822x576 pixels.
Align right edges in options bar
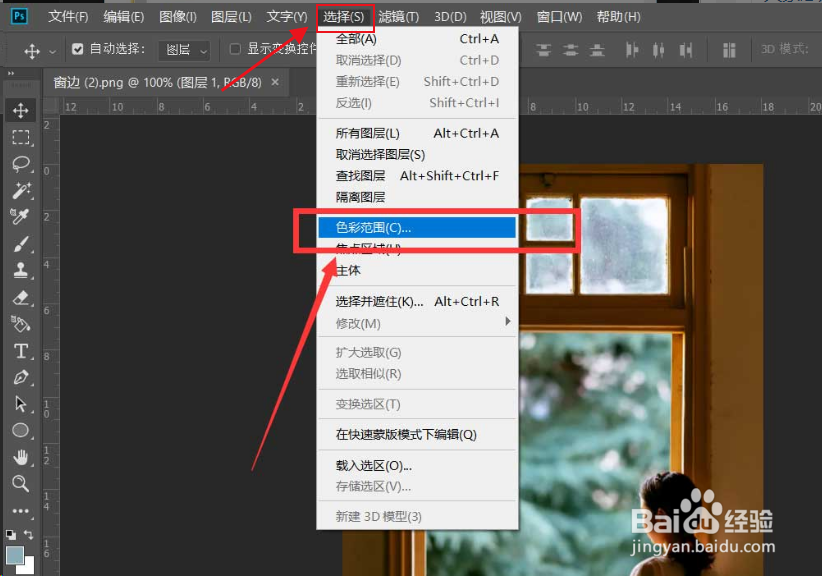[x=686, y=50]
